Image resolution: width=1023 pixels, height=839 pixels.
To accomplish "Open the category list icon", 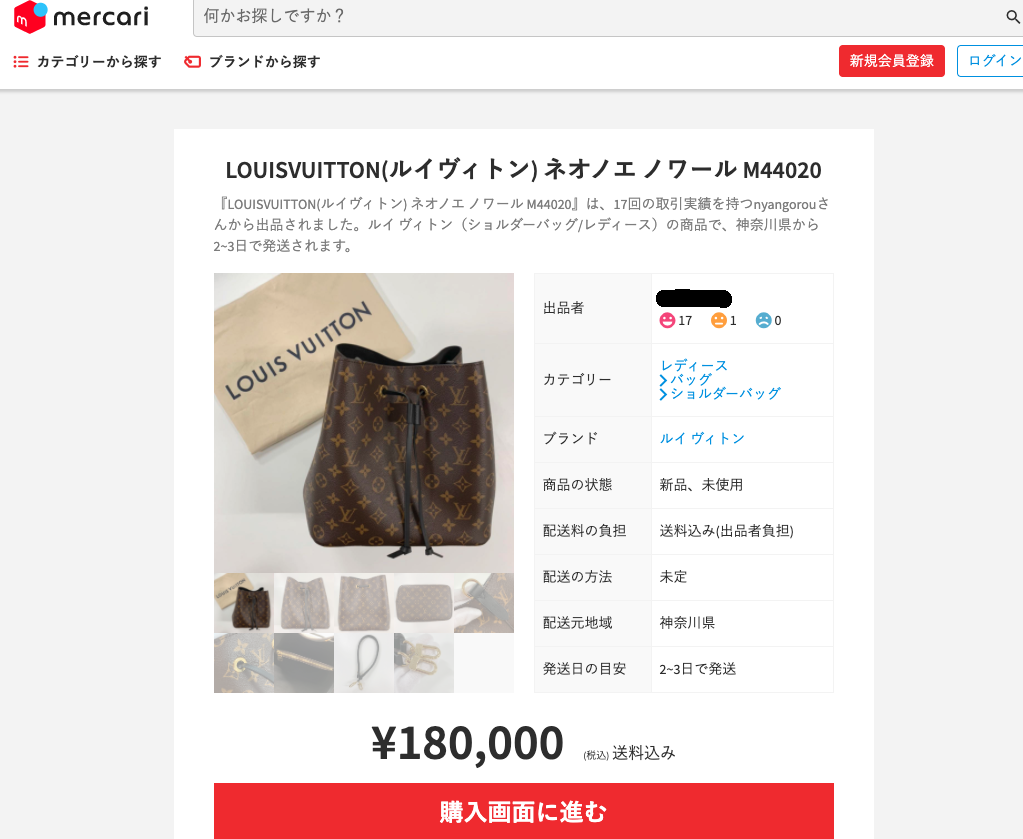I will point(21,61).
